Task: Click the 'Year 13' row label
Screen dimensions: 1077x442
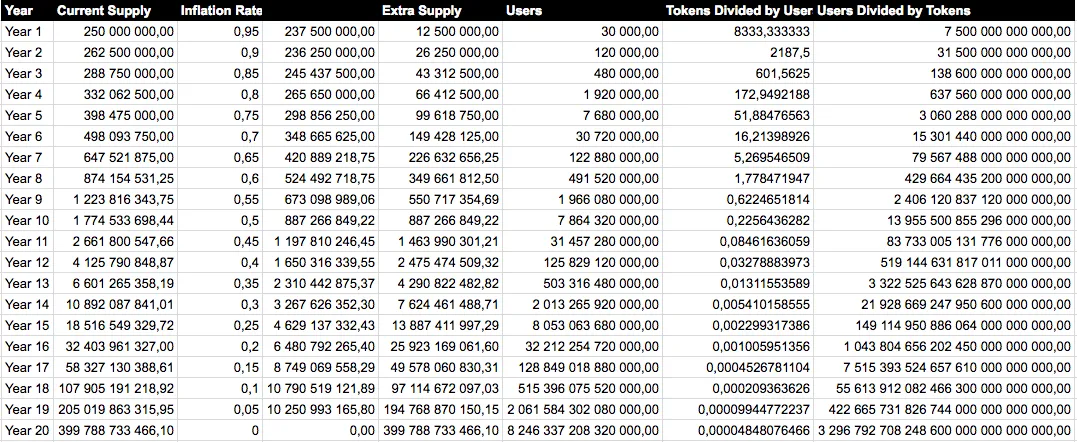Action: click(27, 283)
